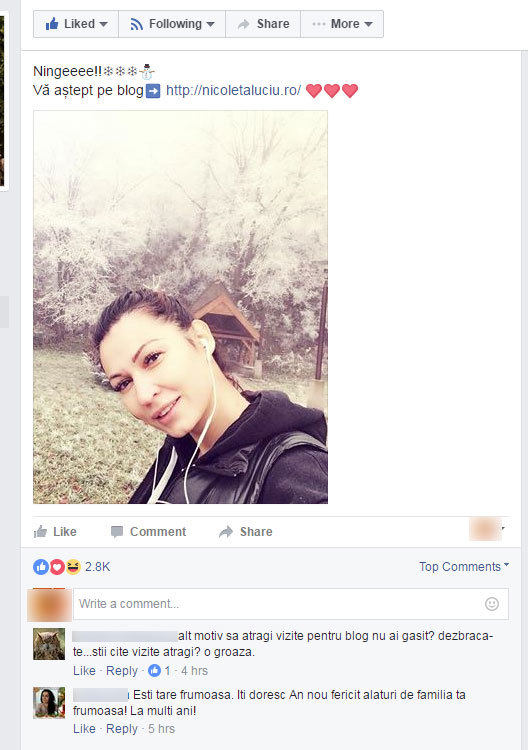View the red heart Love reactions
Screen dimensions: 528x750
click(57, 567)
